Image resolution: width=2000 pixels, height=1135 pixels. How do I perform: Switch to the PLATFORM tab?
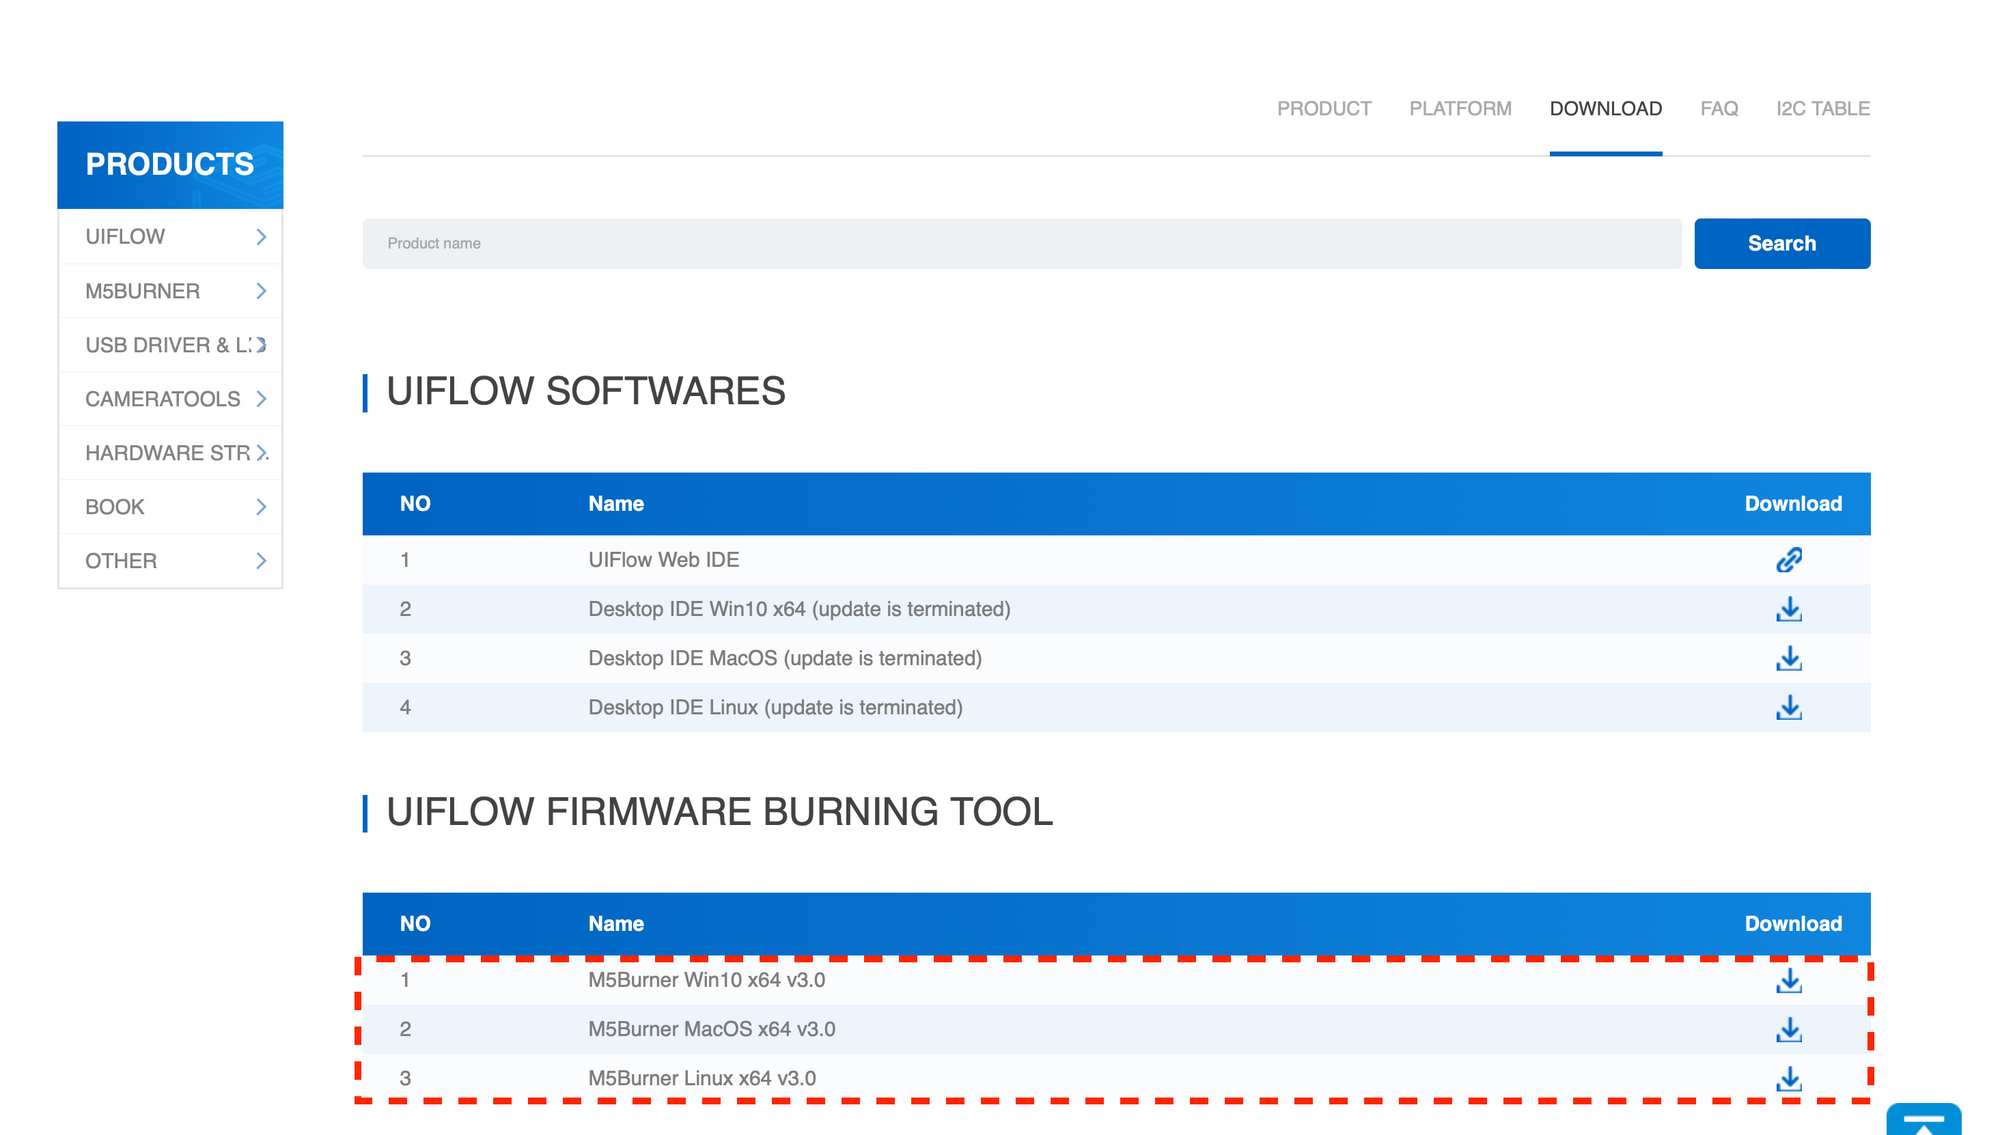click(x=1460, y=109)
